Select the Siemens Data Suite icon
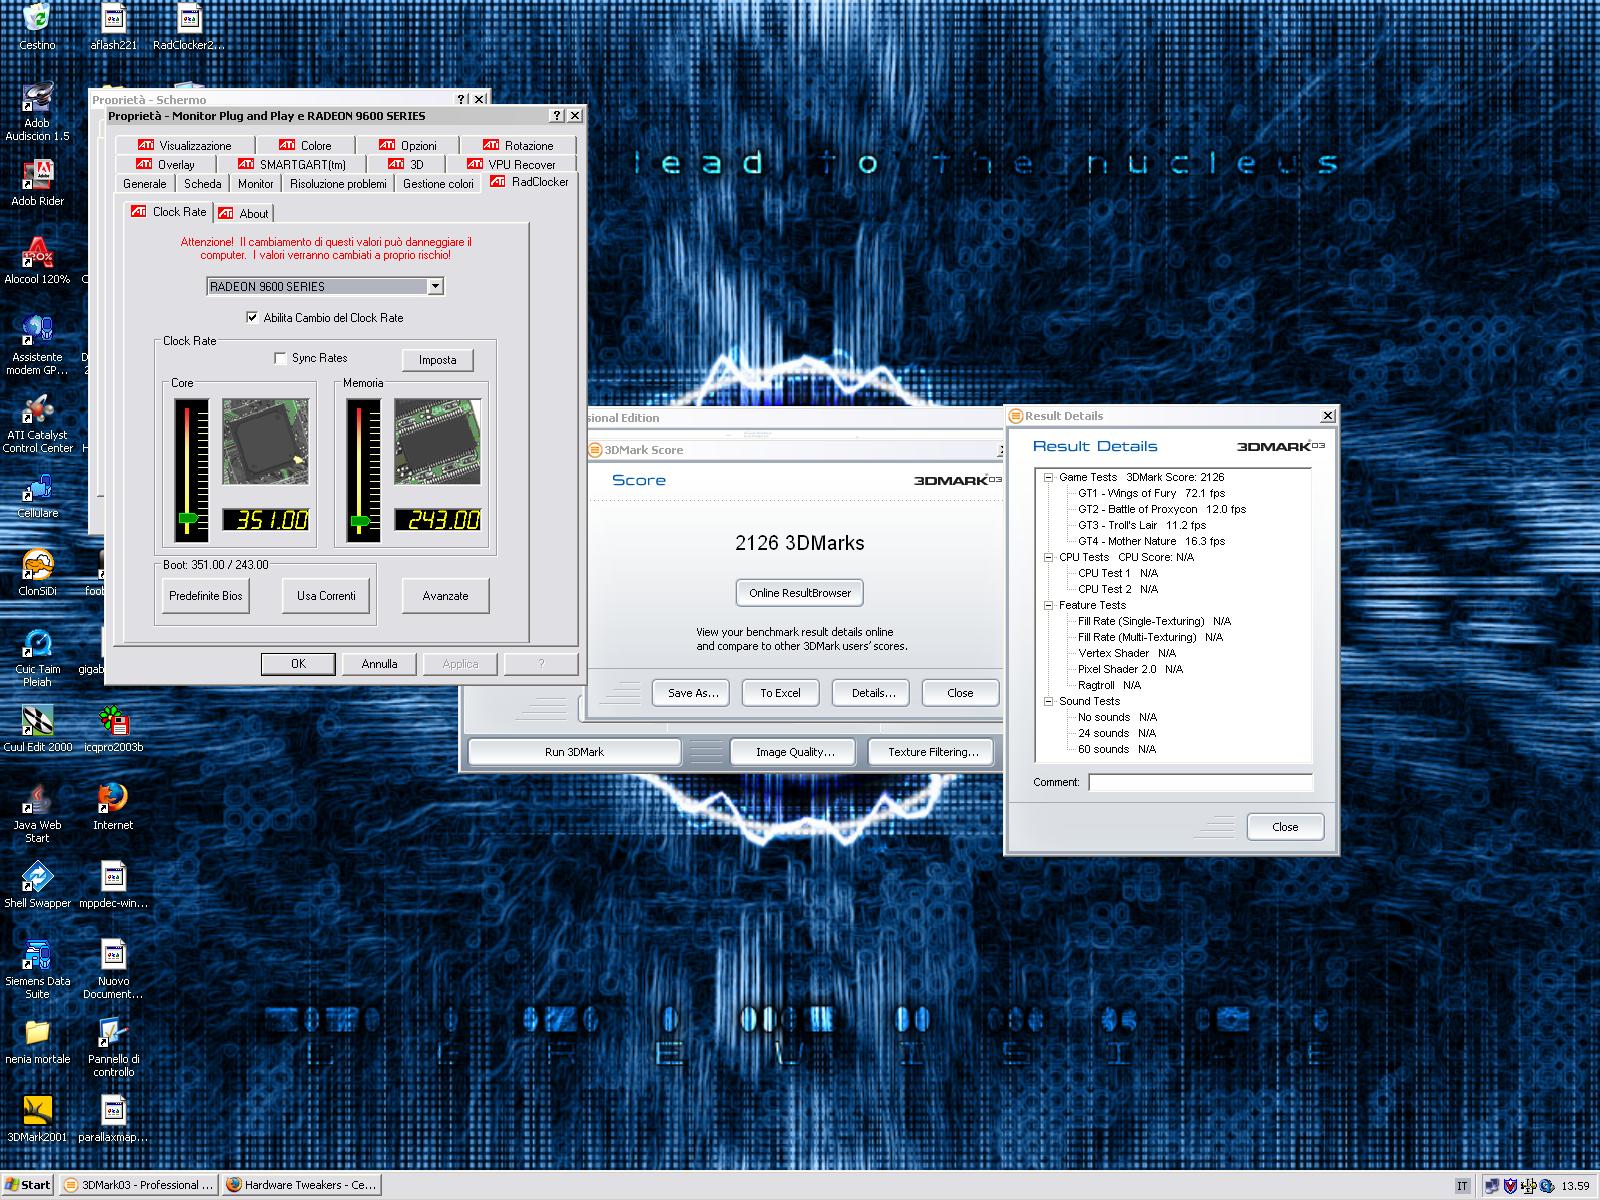 (x=37, y=955)
